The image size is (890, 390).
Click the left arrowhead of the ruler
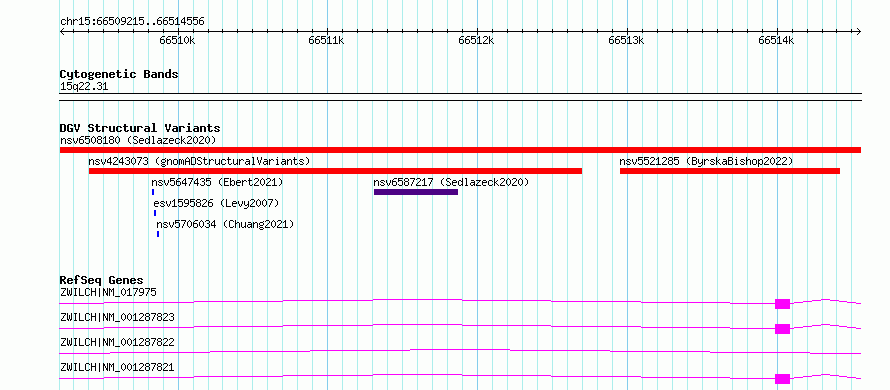click(x=62, y=32)
